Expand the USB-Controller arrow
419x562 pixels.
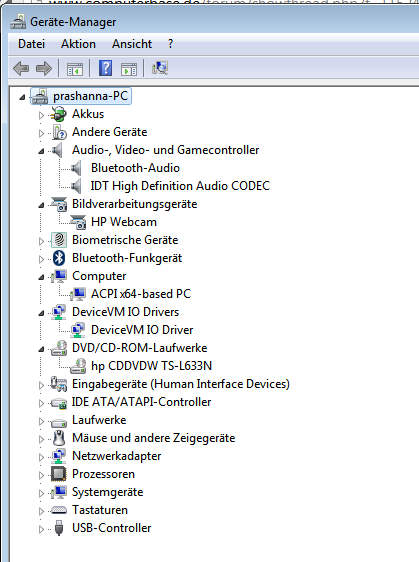[x=41, y=529]
